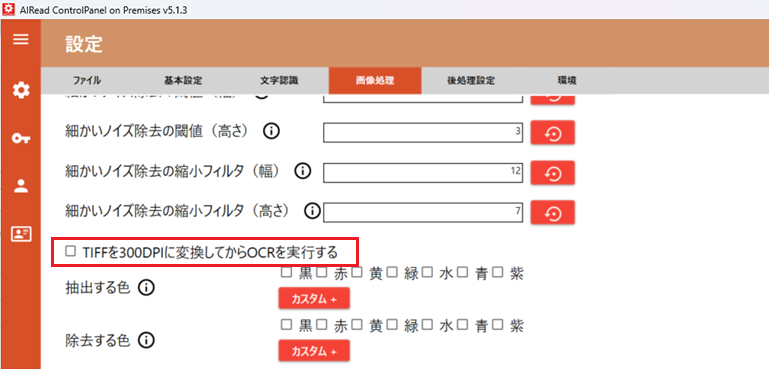The image size is (769, 369).
Task: Show info for noise removal threshold (height)
Action: click(271, 131)
